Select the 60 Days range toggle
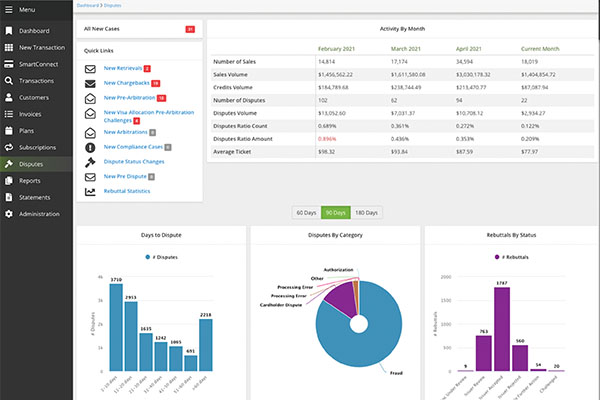Viewport: 600px width, 400px height. 307,212
